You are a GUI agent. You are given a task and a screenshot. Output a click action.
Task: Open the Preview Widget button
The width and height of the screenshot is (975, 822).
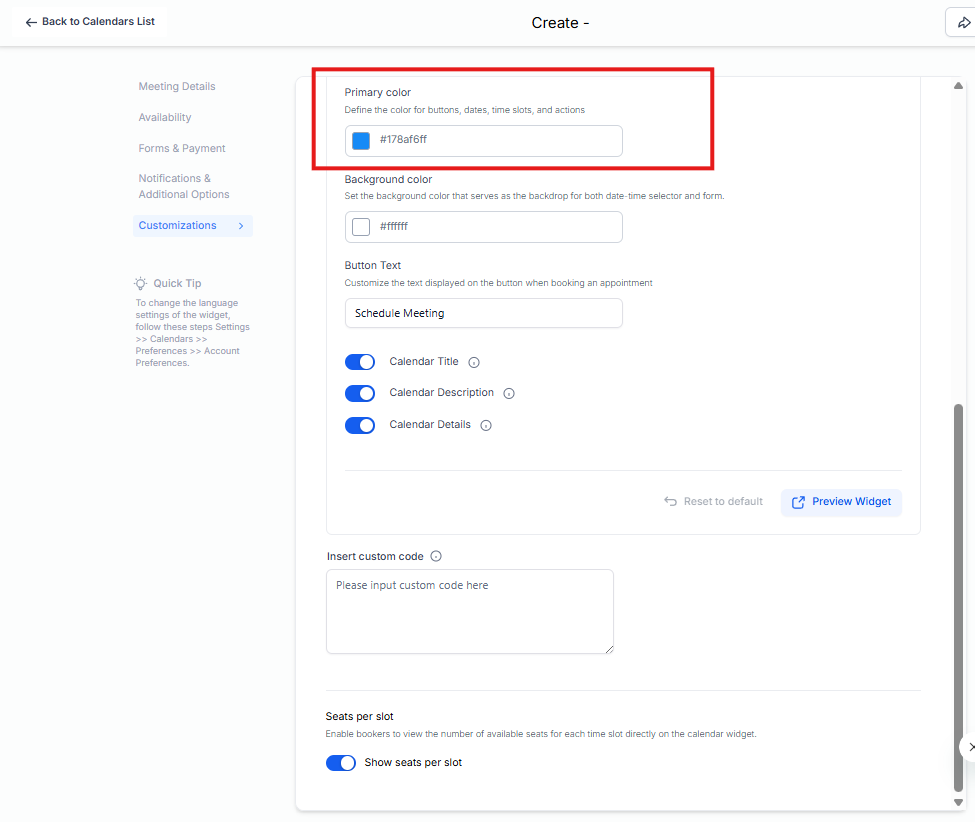(841, 502)
